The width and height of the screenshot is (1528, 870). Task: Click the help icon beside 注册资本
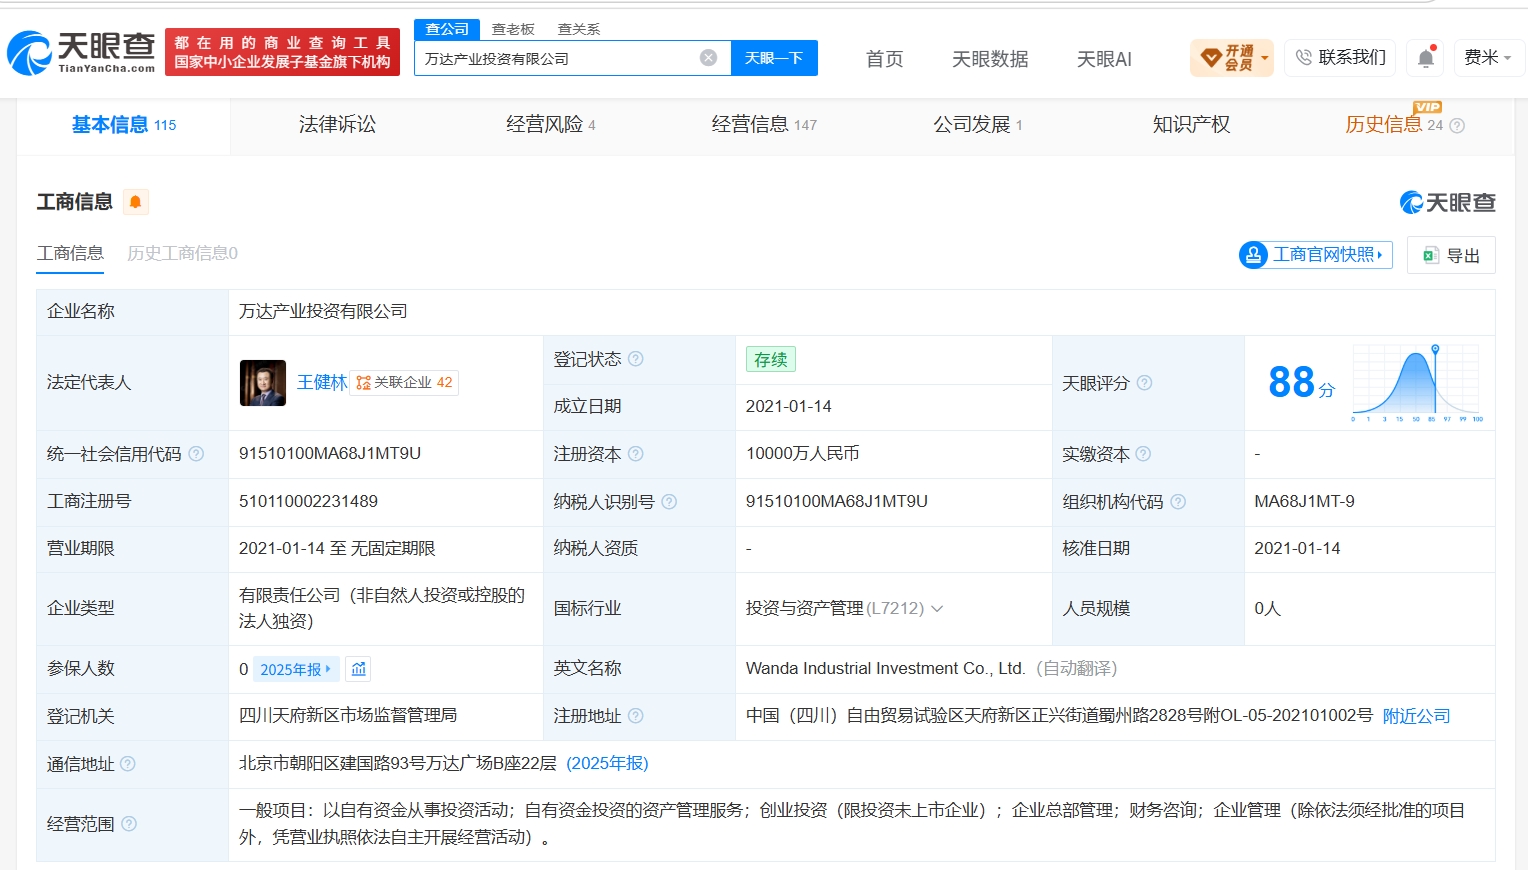coord(636,454)
